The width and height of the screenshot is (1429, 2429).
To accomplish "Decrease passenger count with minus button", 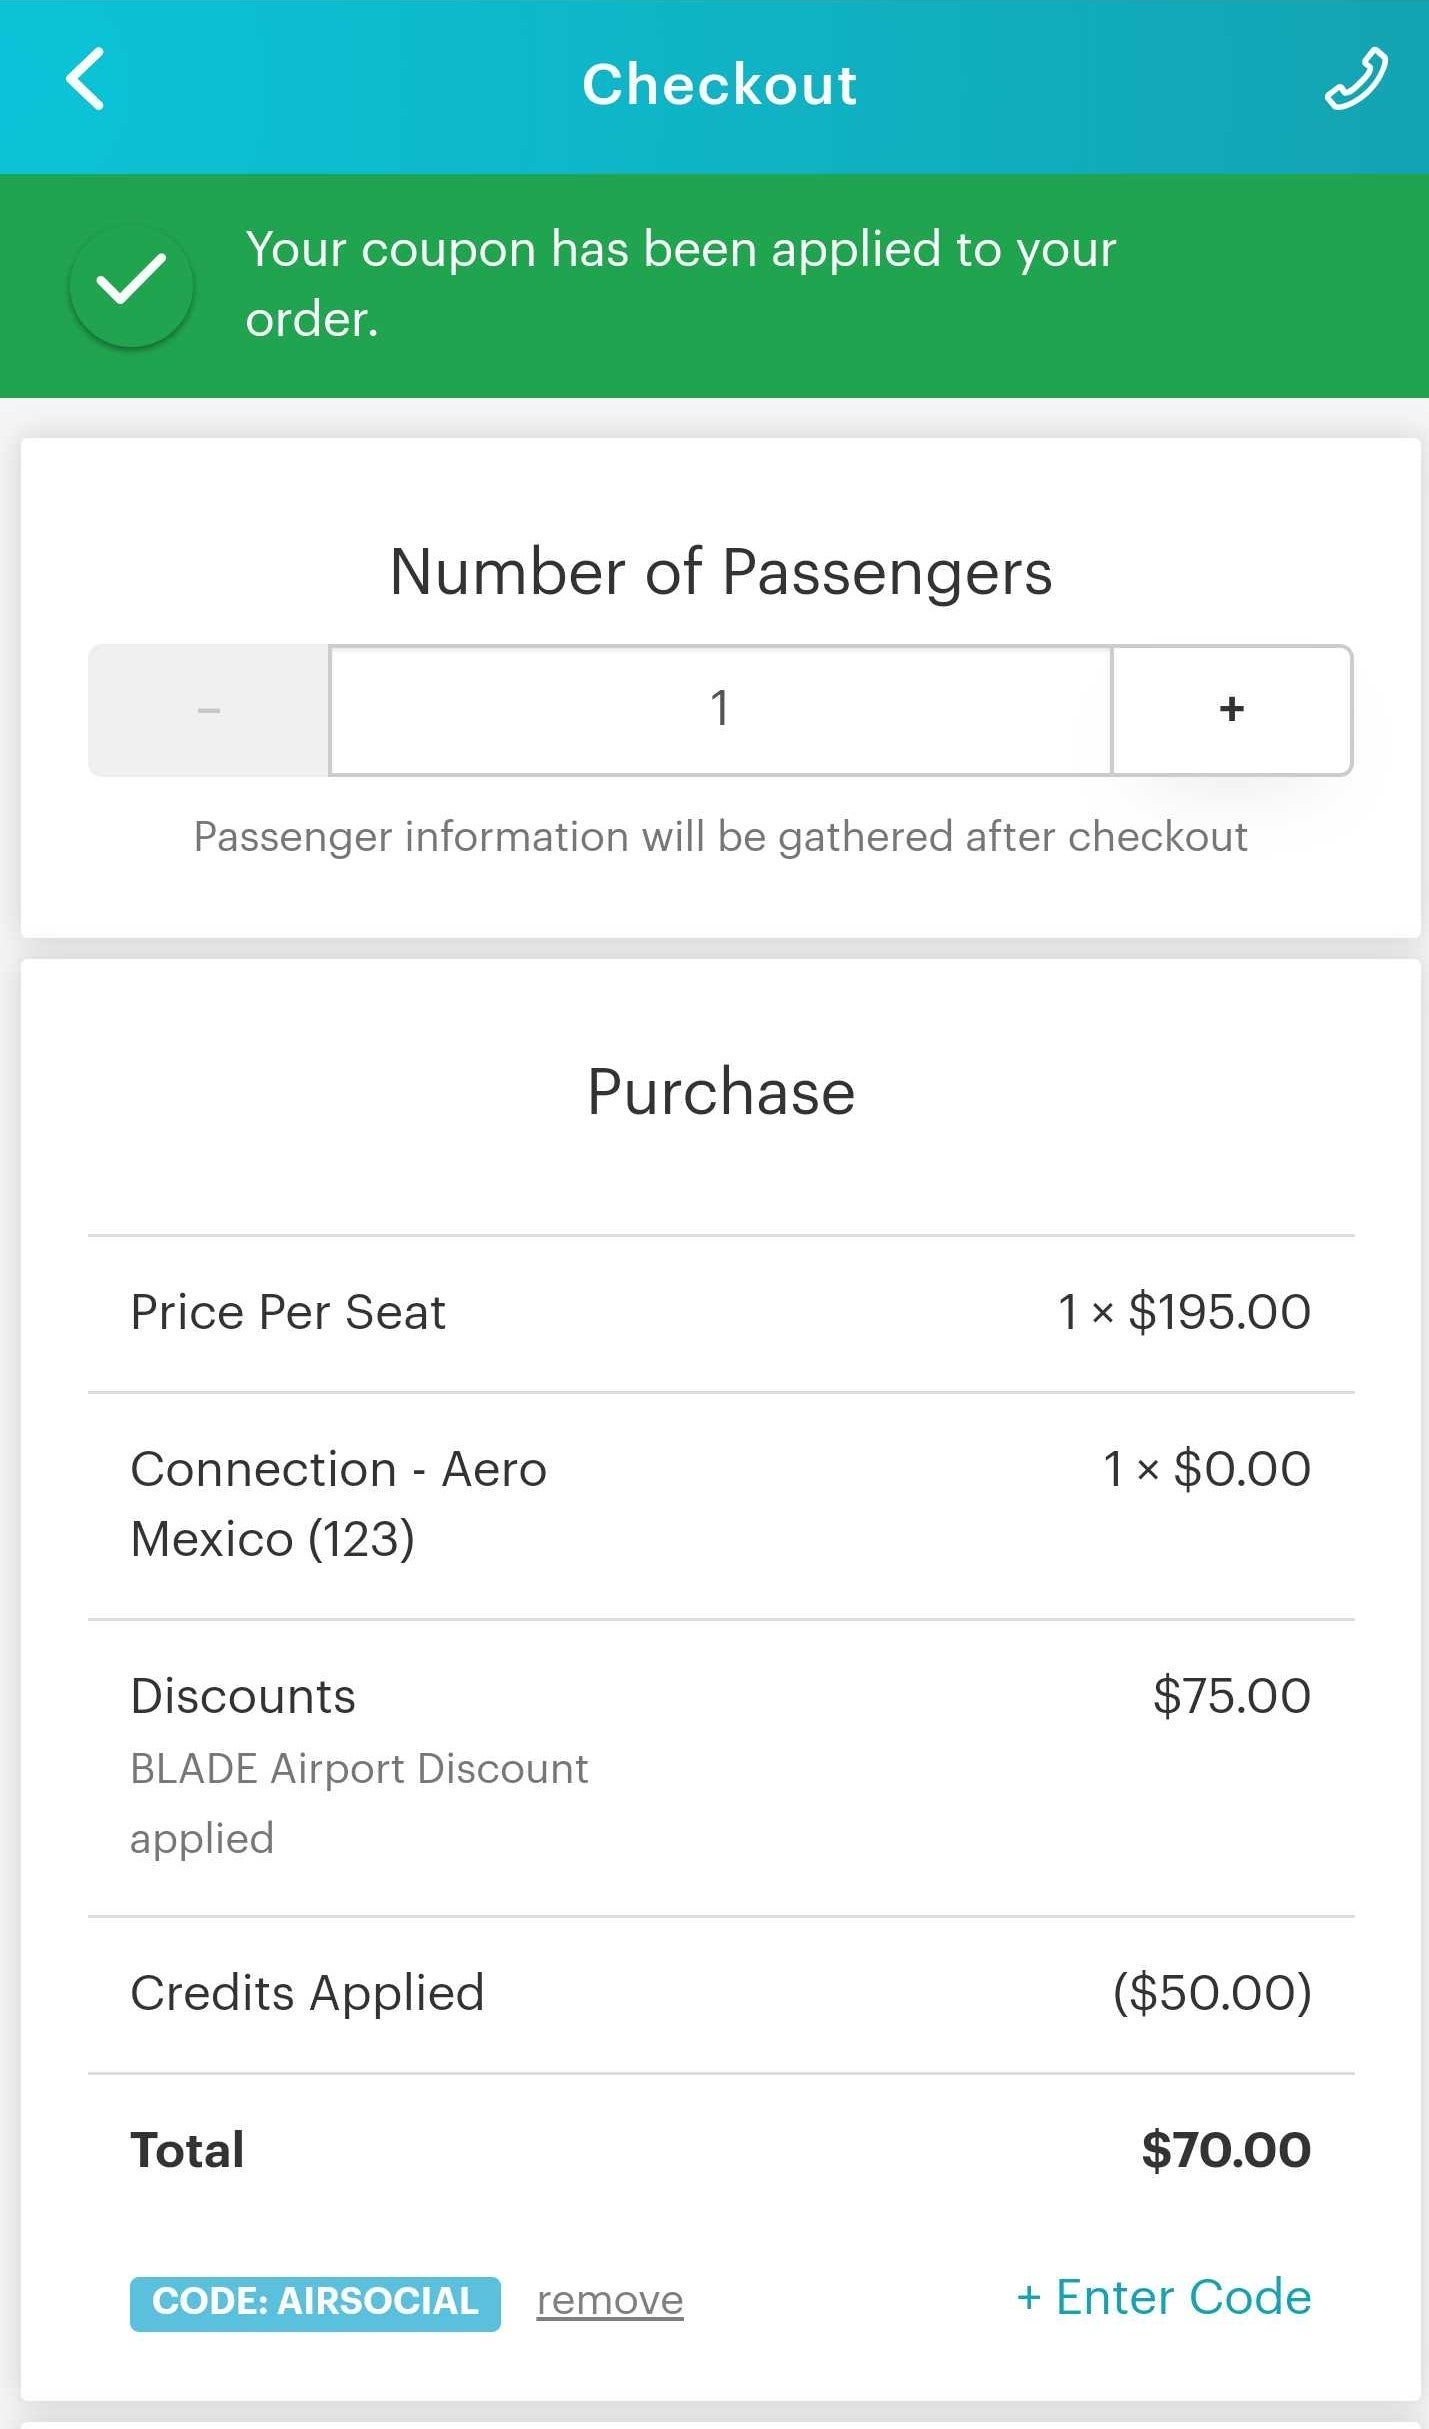I will coord(209,711).
